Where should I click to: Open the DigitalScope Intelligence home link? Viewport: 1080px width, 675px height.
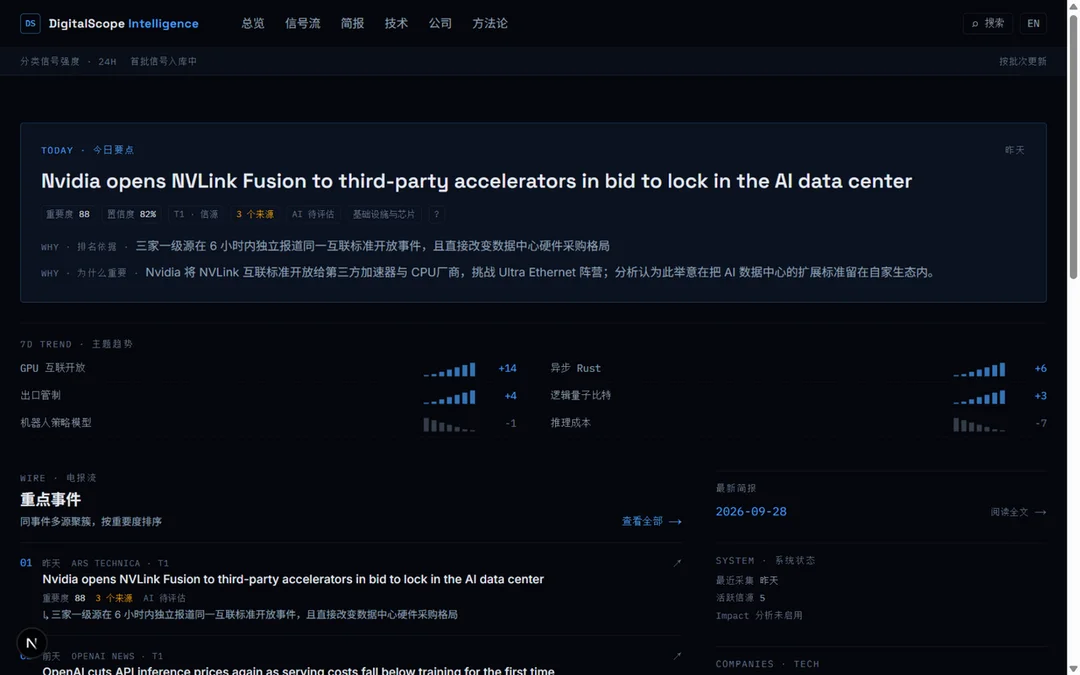click(110, 23)
